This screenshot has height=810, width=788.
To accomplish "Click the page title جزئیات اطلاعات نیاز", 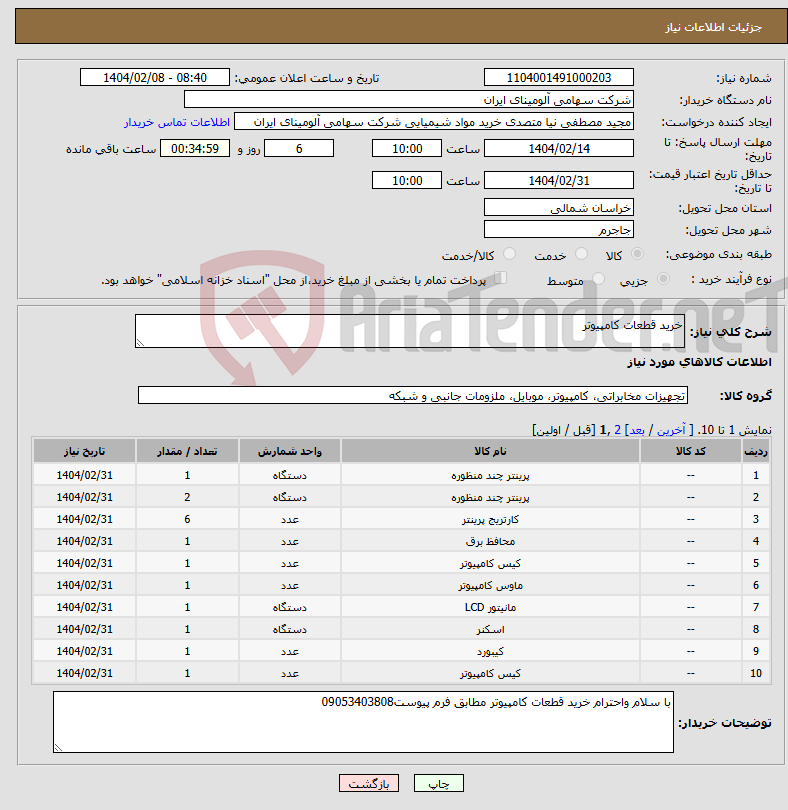I will 713,27.
